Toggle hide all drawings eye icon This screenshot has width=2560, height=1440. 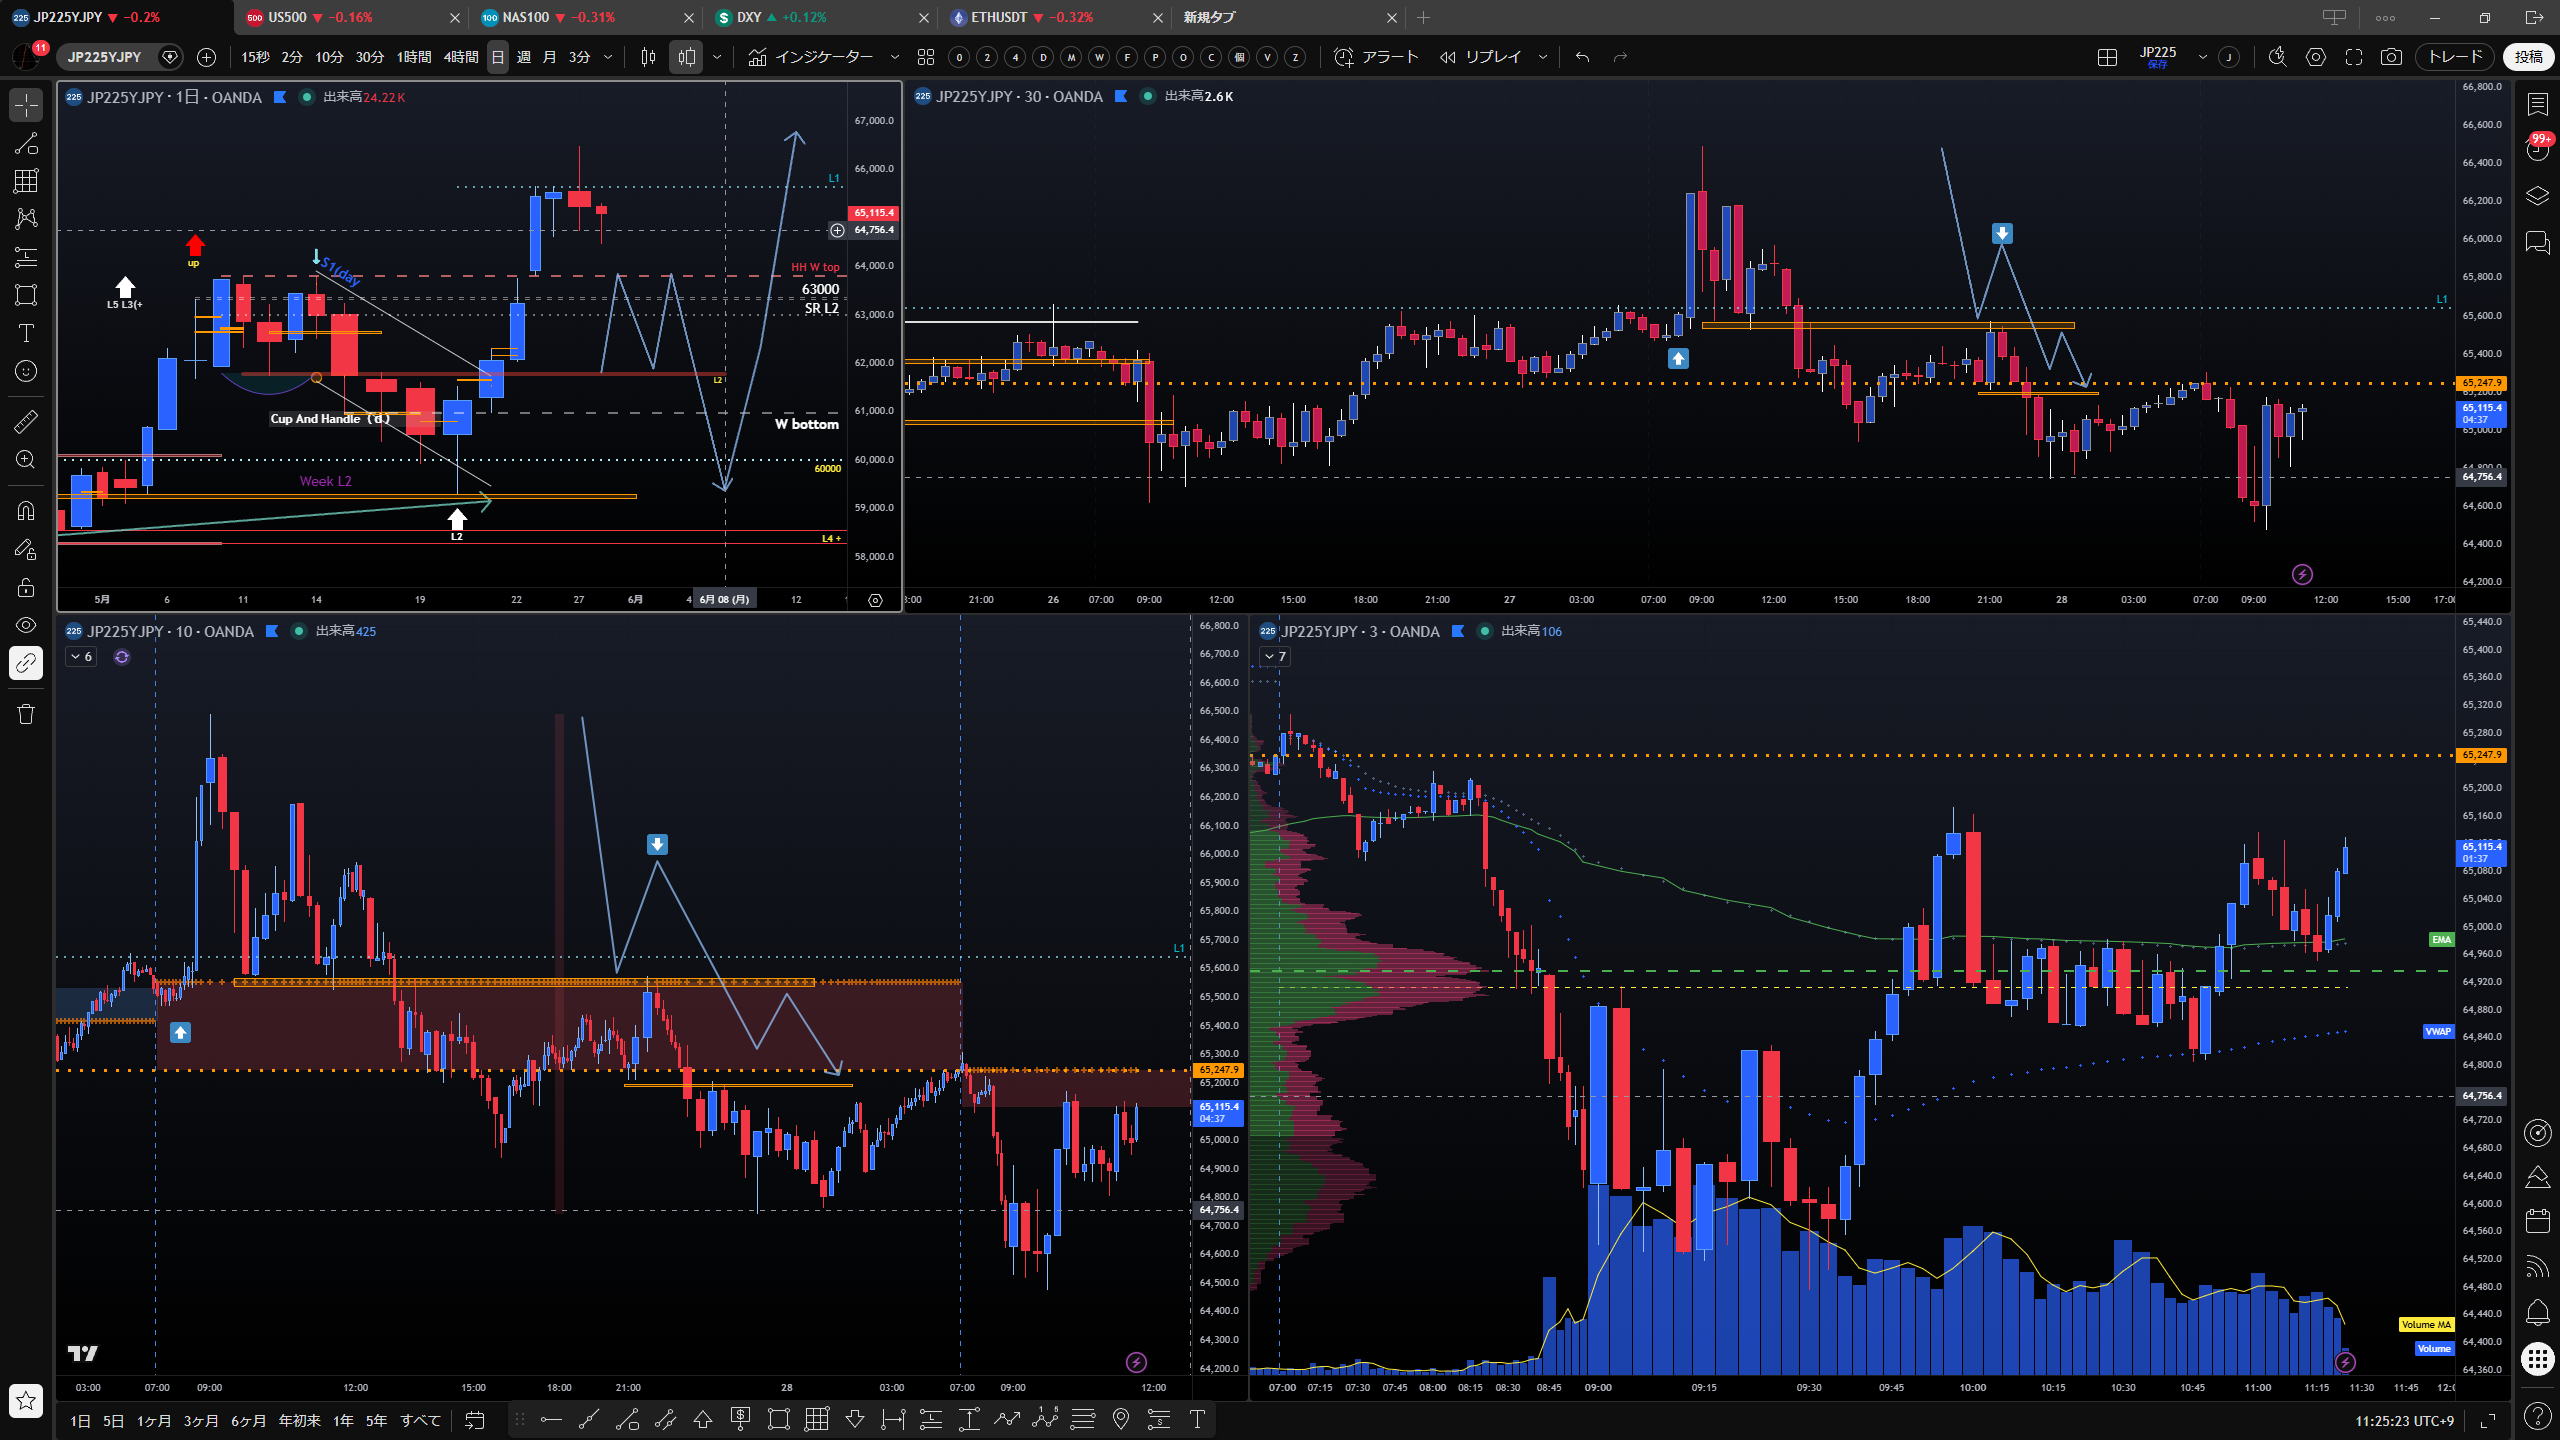click(26, 625)
